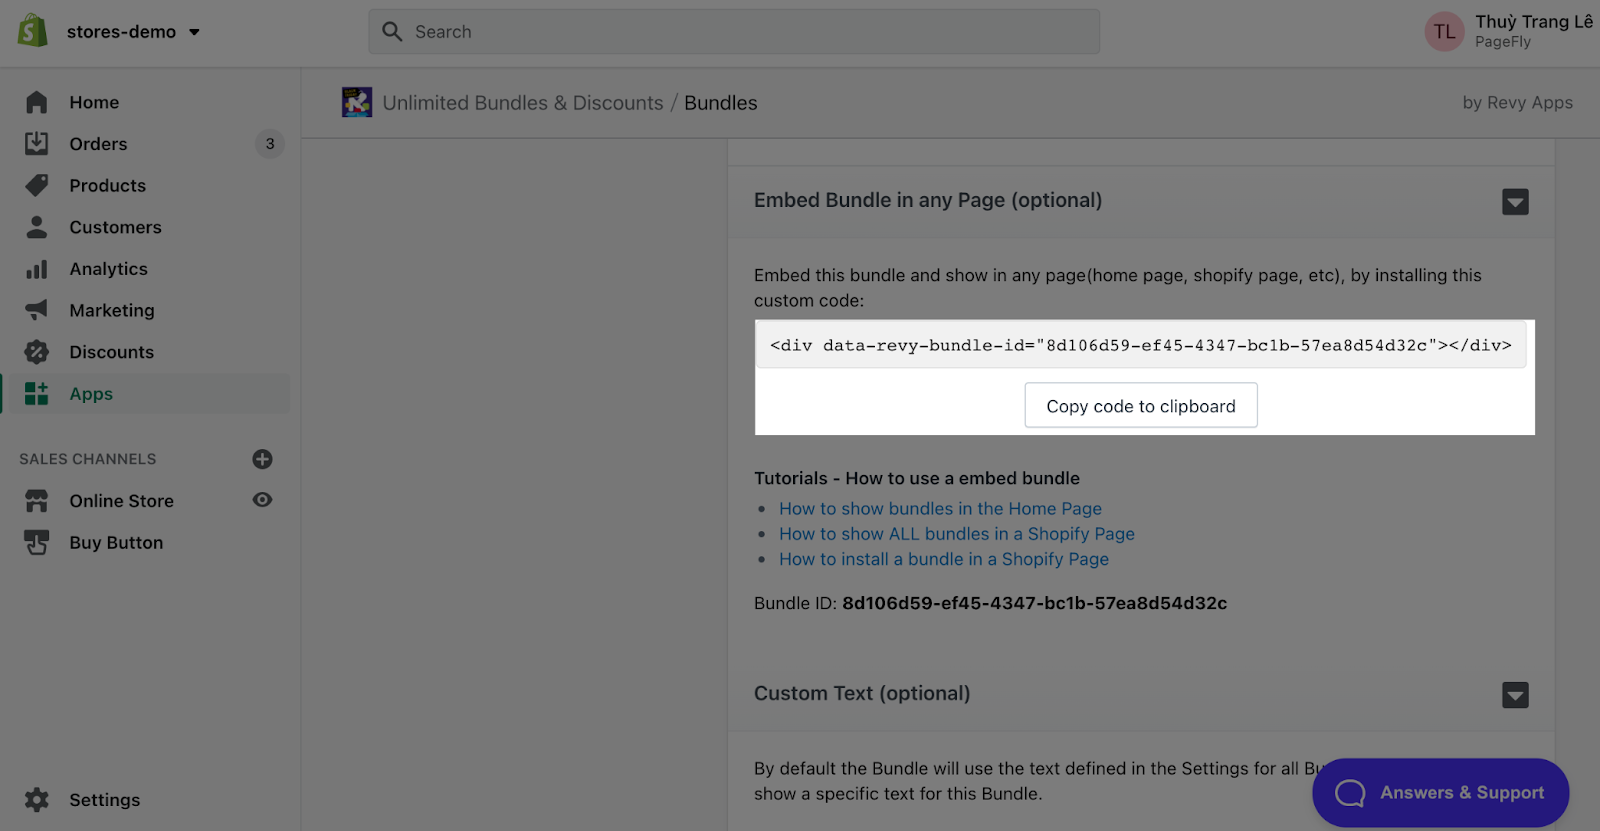Viewport: 1600px width, 831px height.
Task: Click the Marketing megaphone icon
Action: [37, 310]
